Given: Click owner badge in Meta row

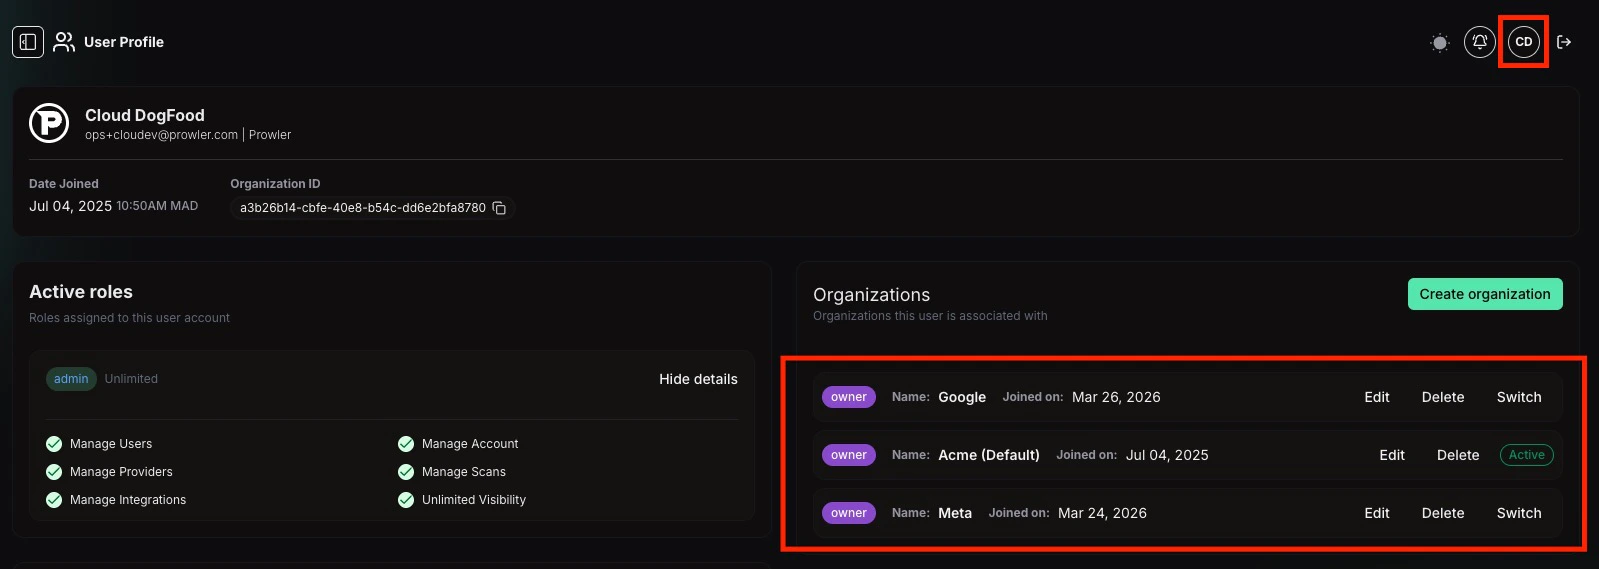Looking at the screenshot, I should [x=849, y=513].
